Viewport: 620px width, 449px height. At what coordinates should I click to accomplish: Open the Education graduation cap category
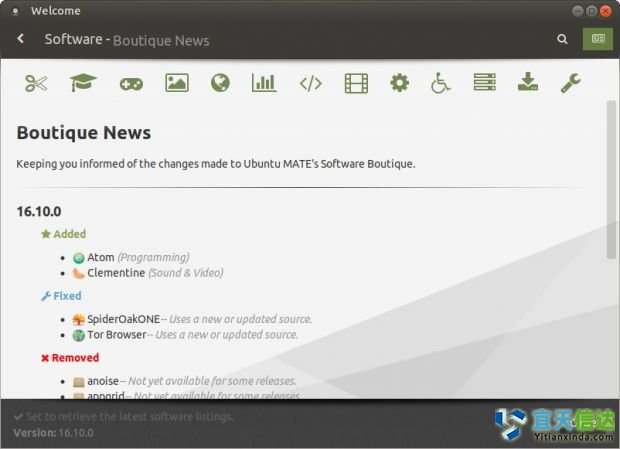pos(84,84)
